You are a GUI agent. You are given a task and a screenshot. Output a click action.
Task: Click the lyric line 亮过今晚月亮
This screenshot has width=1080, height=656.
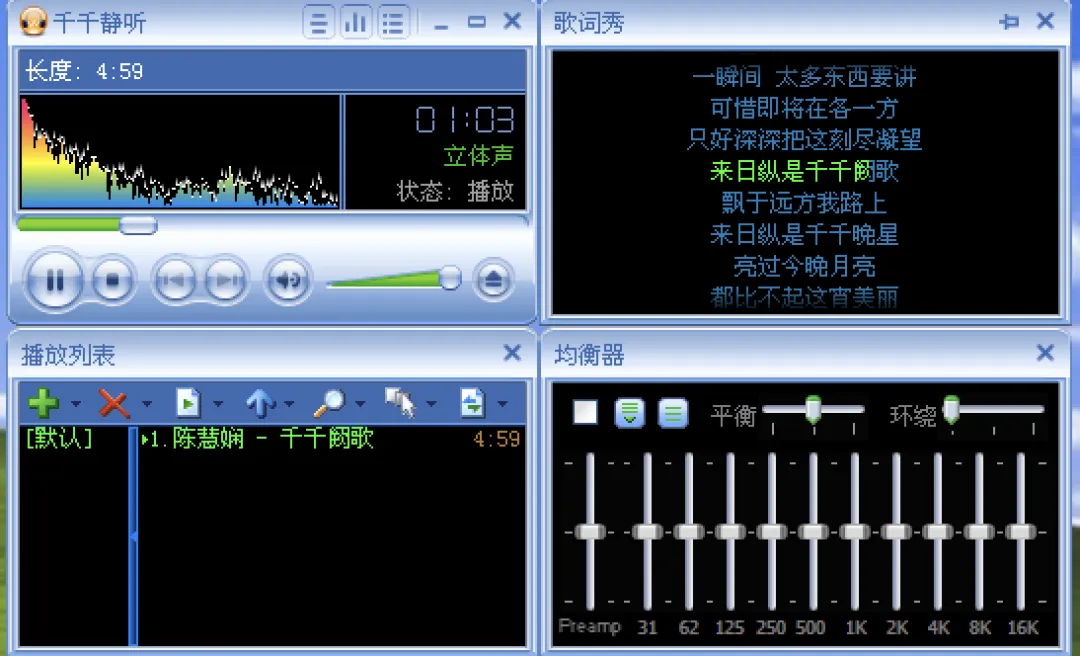pyautogui.click(x=804, y=266)
